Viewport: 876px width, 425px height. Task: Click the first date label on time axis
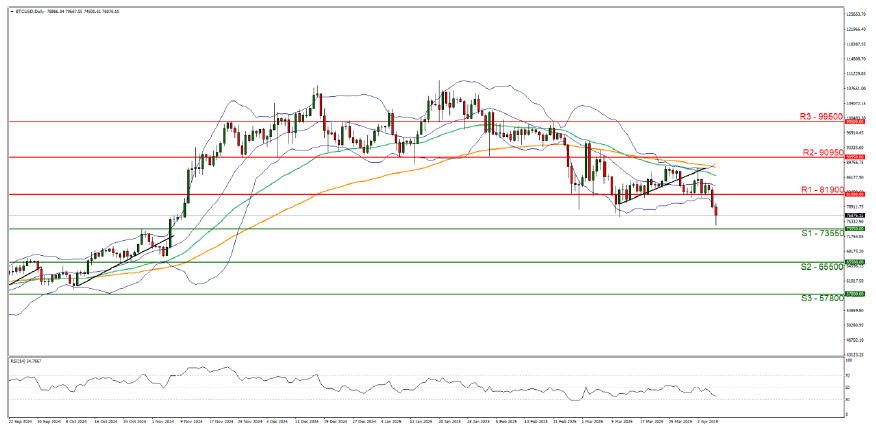tap(18, 420)
